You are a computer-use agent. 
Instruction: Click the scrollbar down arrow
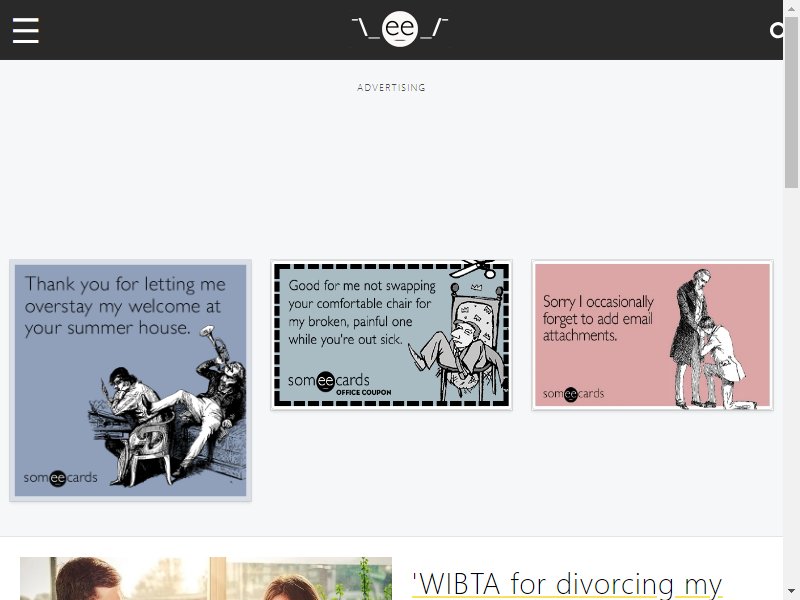791,592
